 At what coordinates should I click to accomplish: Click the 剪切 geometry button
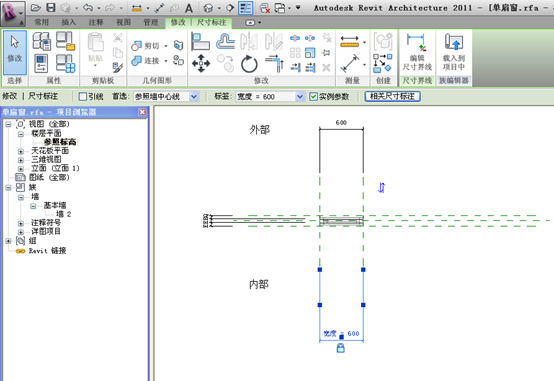[146, 46]
